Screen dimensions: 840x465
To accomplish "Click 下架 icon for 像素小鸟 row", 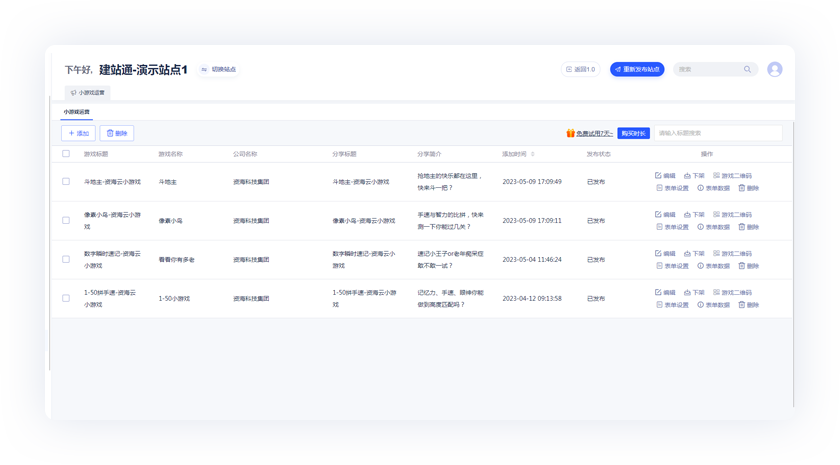I will [x=688, y=215].
